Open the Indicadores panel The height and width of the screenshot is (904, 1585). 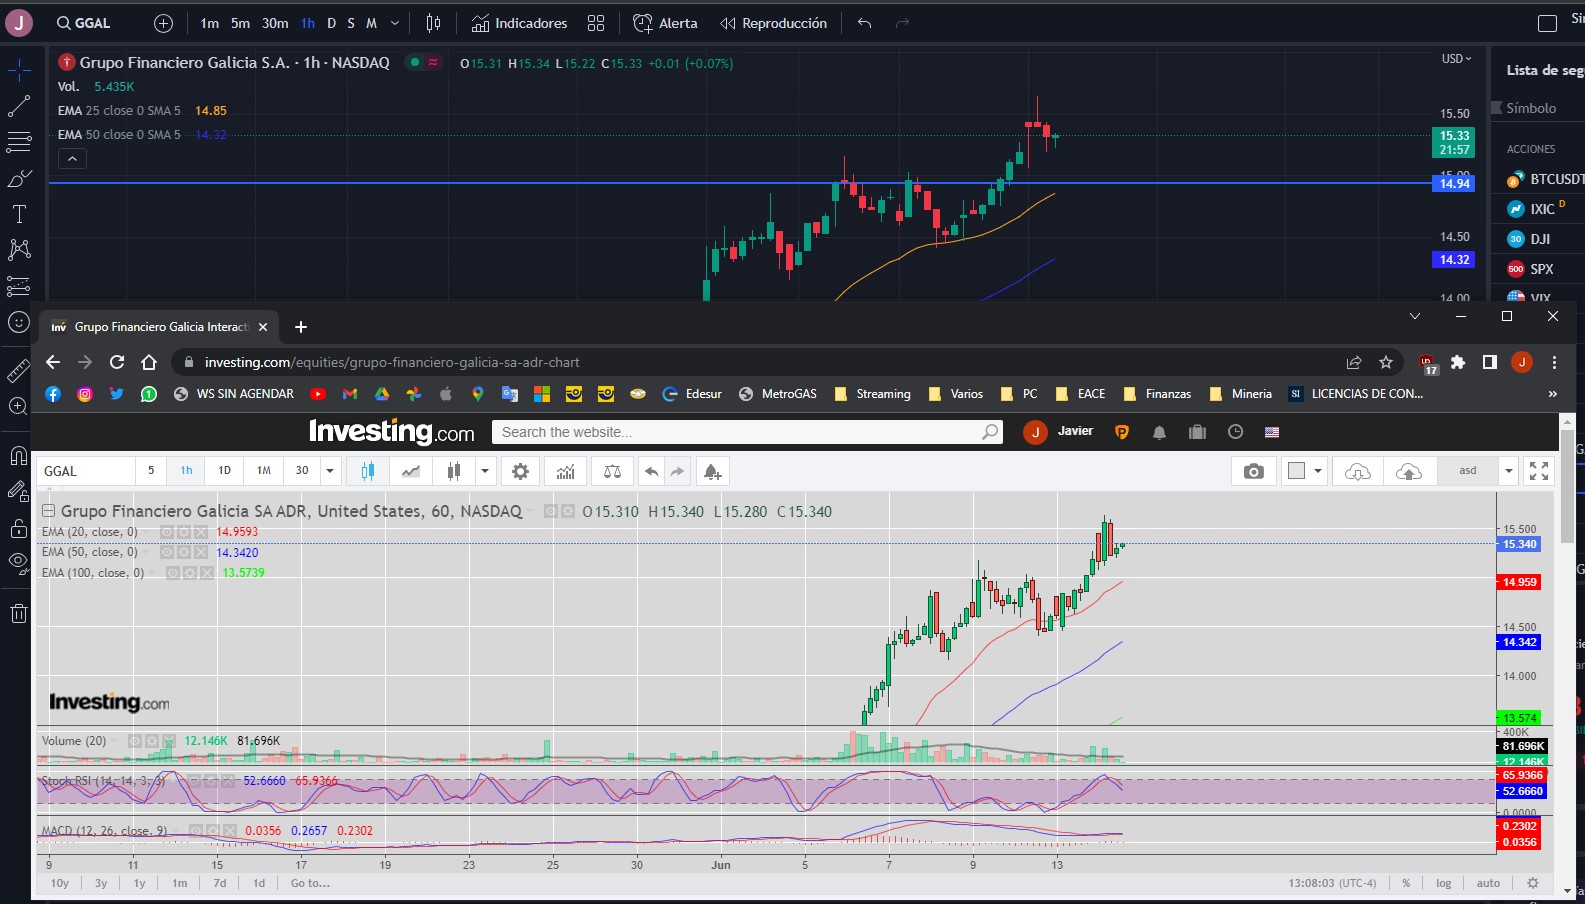tap(519, 23)
